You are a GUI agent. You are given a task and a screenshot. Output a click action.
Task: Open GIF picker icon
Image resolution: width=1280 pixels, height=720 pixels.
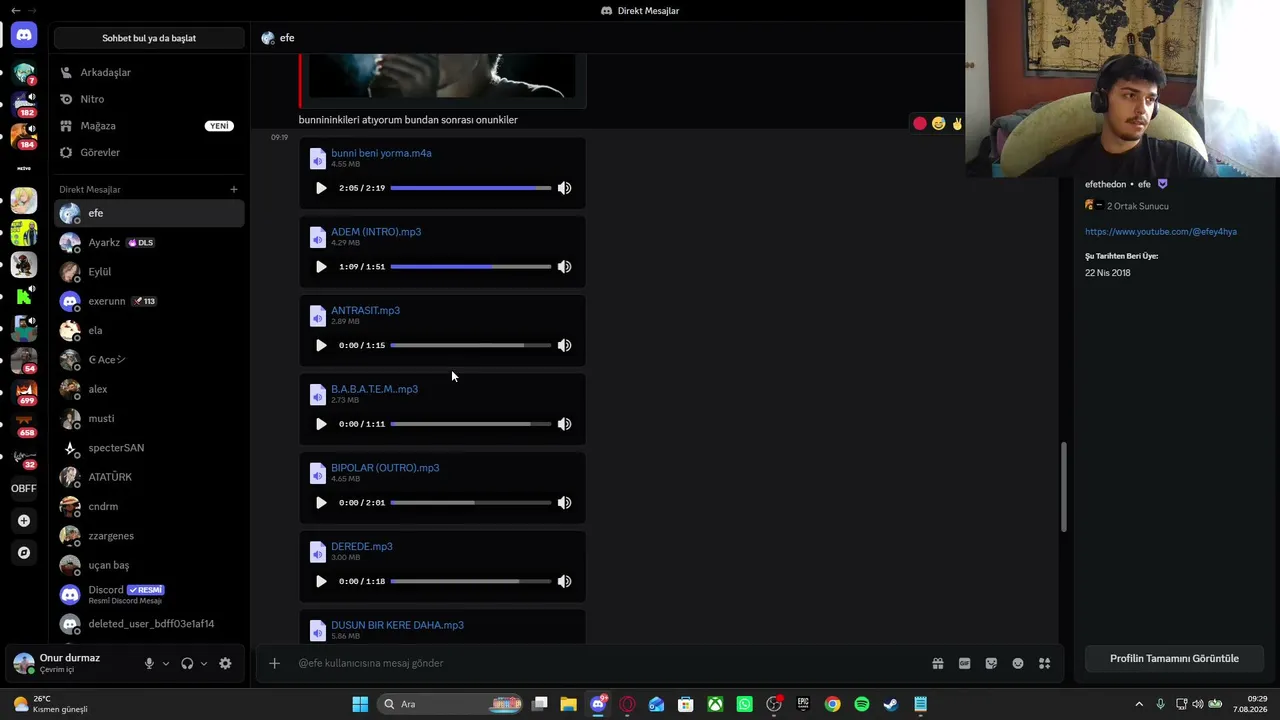click(x=965, y=663)
